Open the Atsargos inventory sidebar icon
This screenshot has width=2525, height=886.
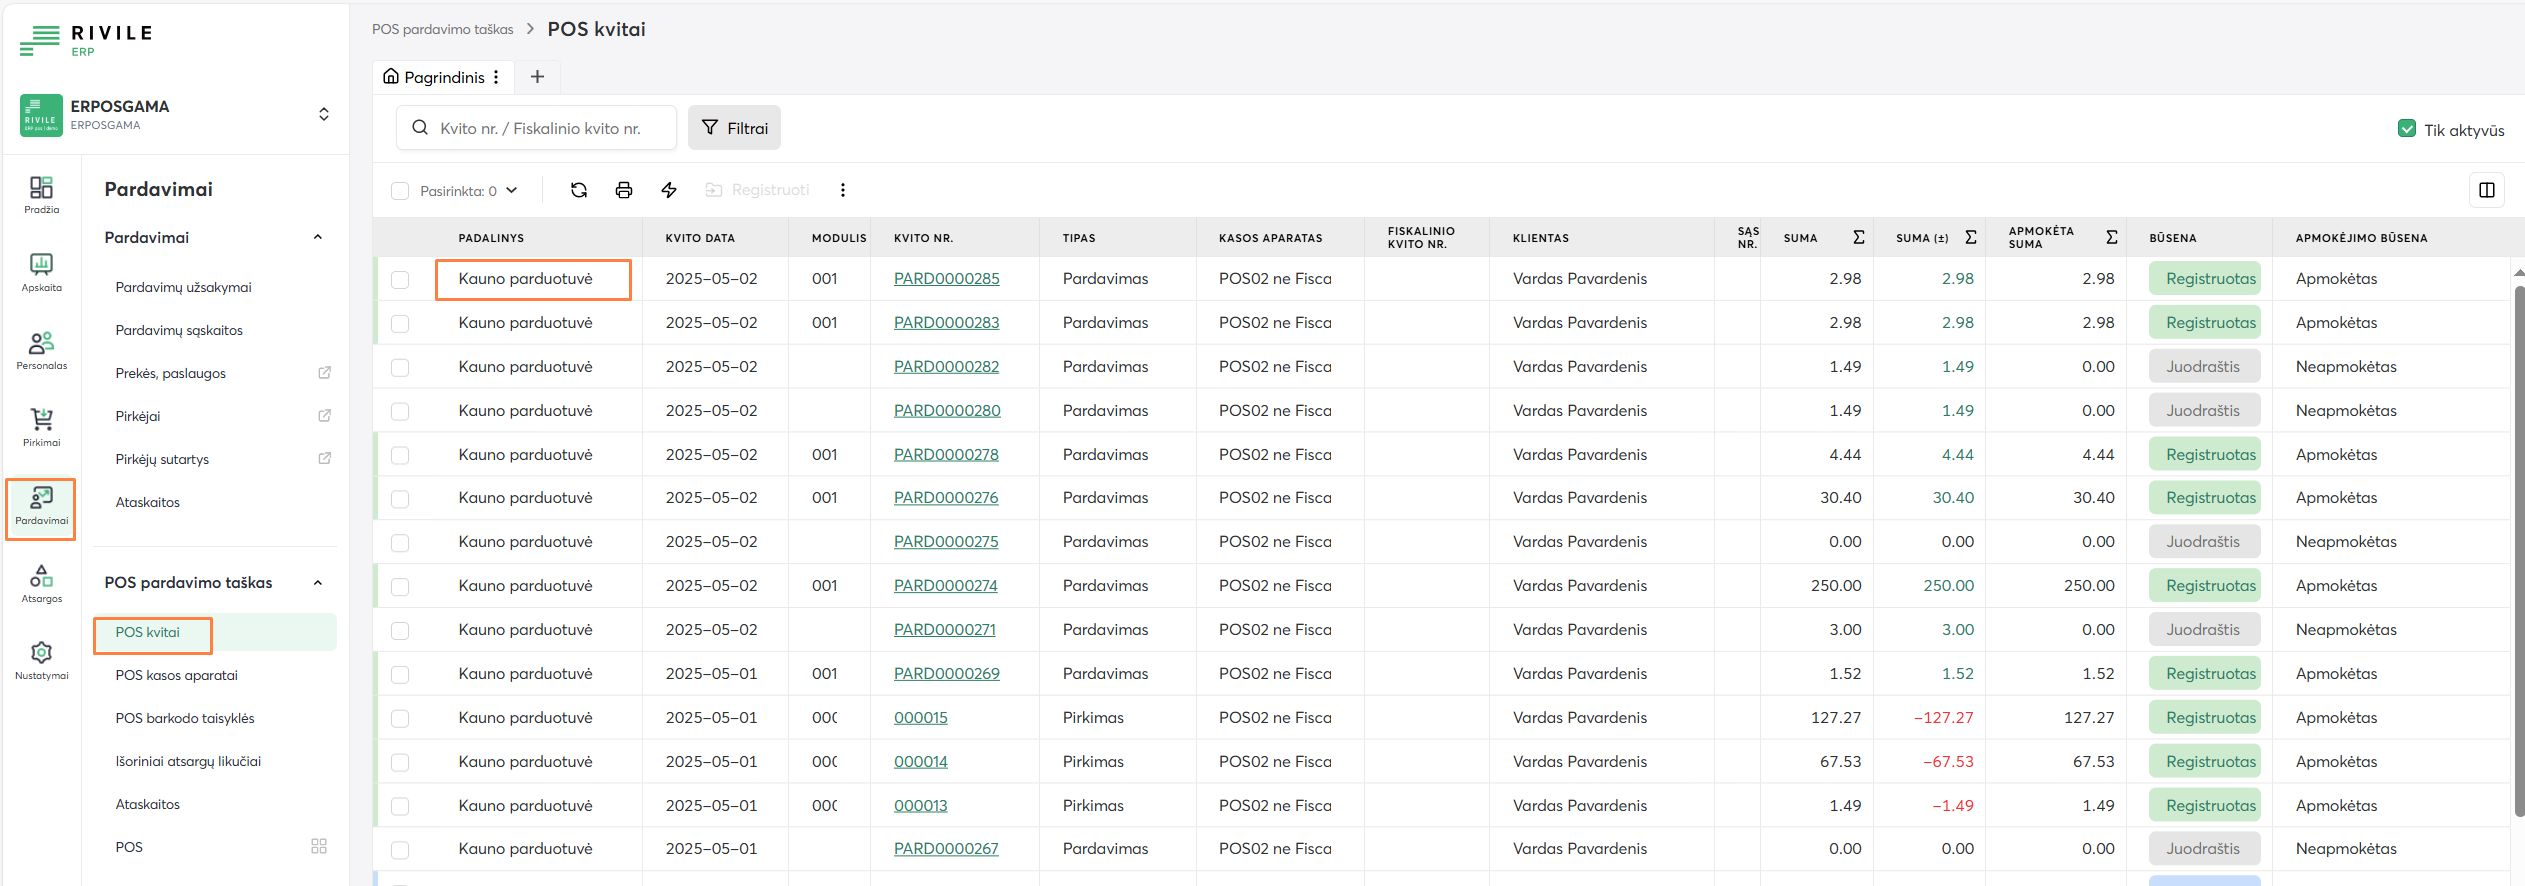(41, 583)
